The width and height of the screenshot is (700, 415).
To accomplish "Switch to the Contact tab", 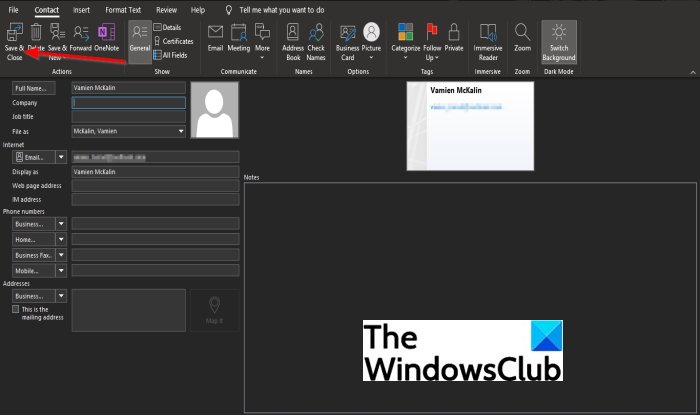I will click(x=46, y=10).
